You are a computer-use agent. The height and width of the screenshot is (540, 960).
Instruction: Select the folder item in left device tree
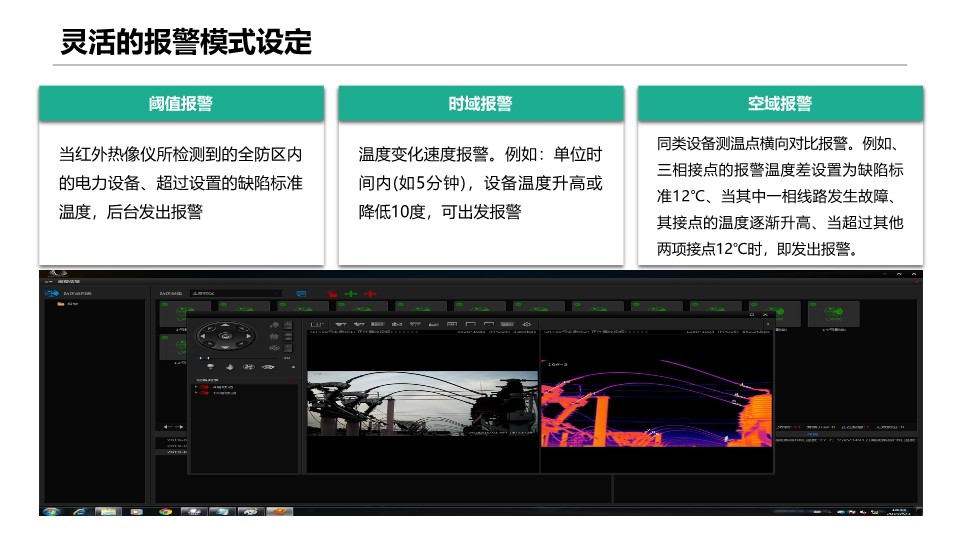click(x=61, y=304)
